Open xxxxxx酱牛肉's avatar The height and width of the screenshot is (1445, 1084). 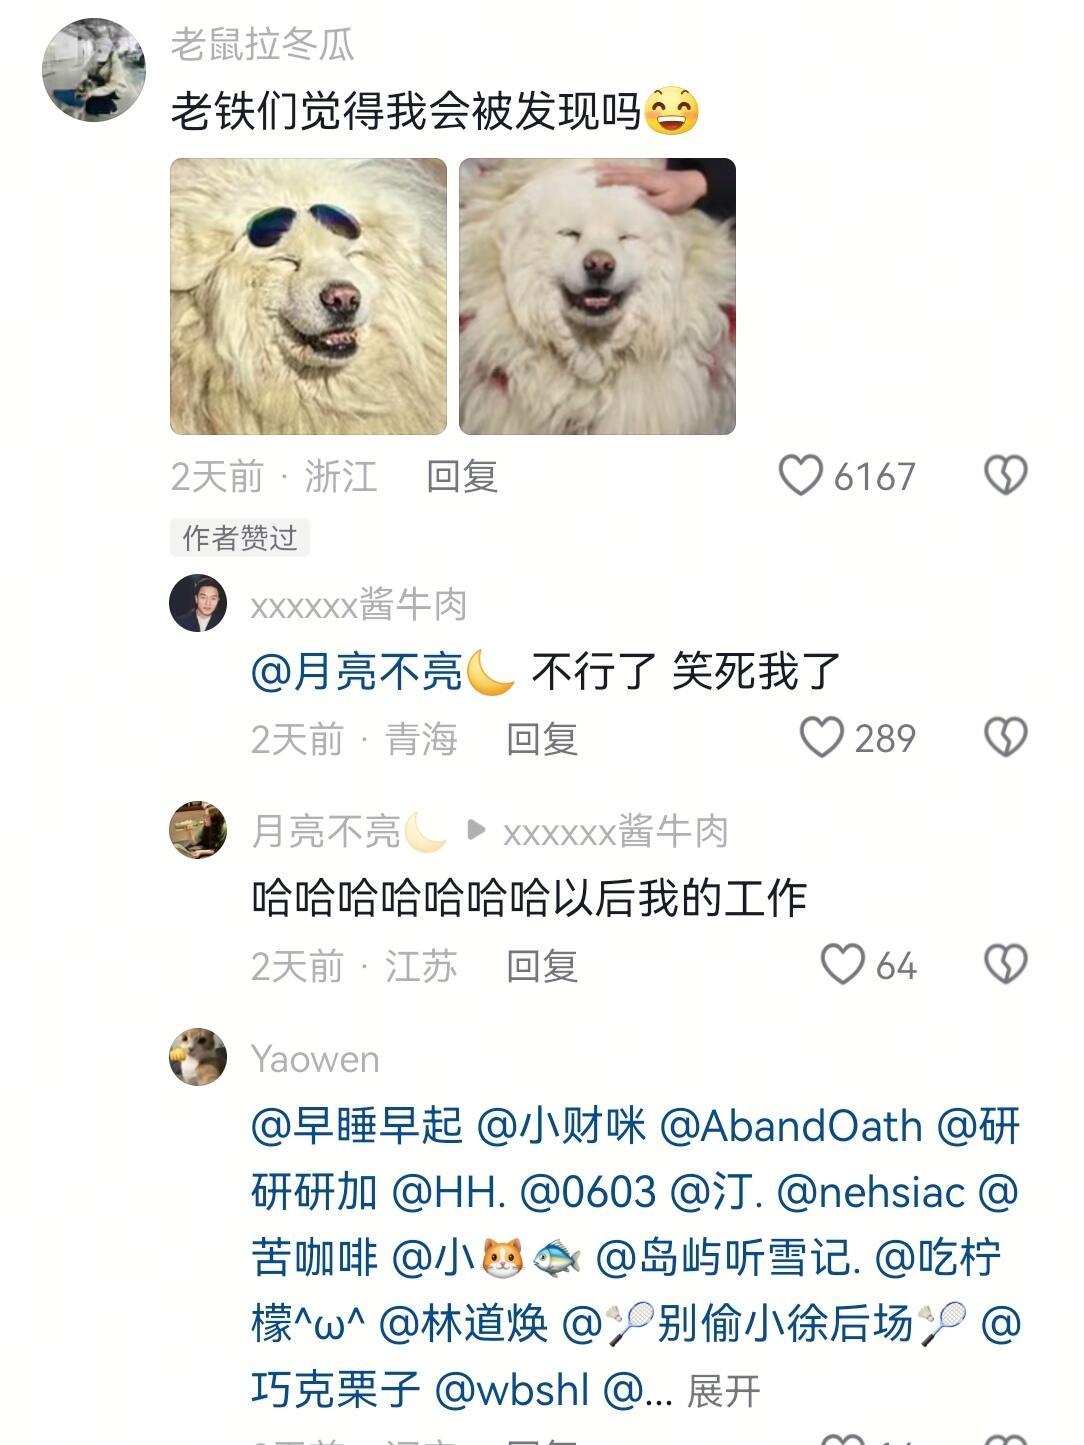point(198,603)
